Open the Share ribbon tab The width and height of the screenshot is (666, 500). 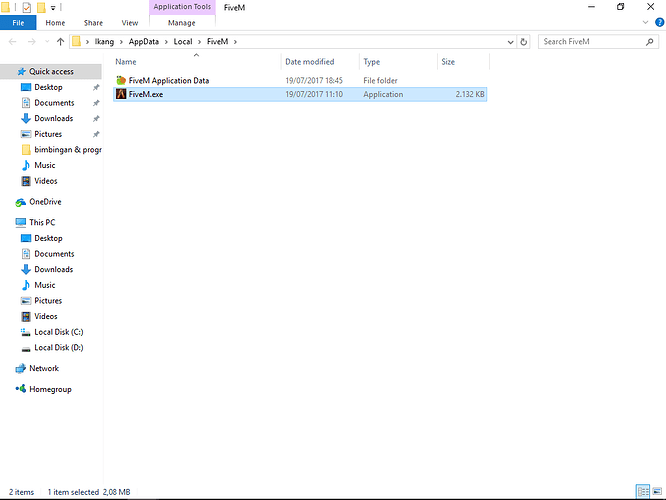(93, 23)
